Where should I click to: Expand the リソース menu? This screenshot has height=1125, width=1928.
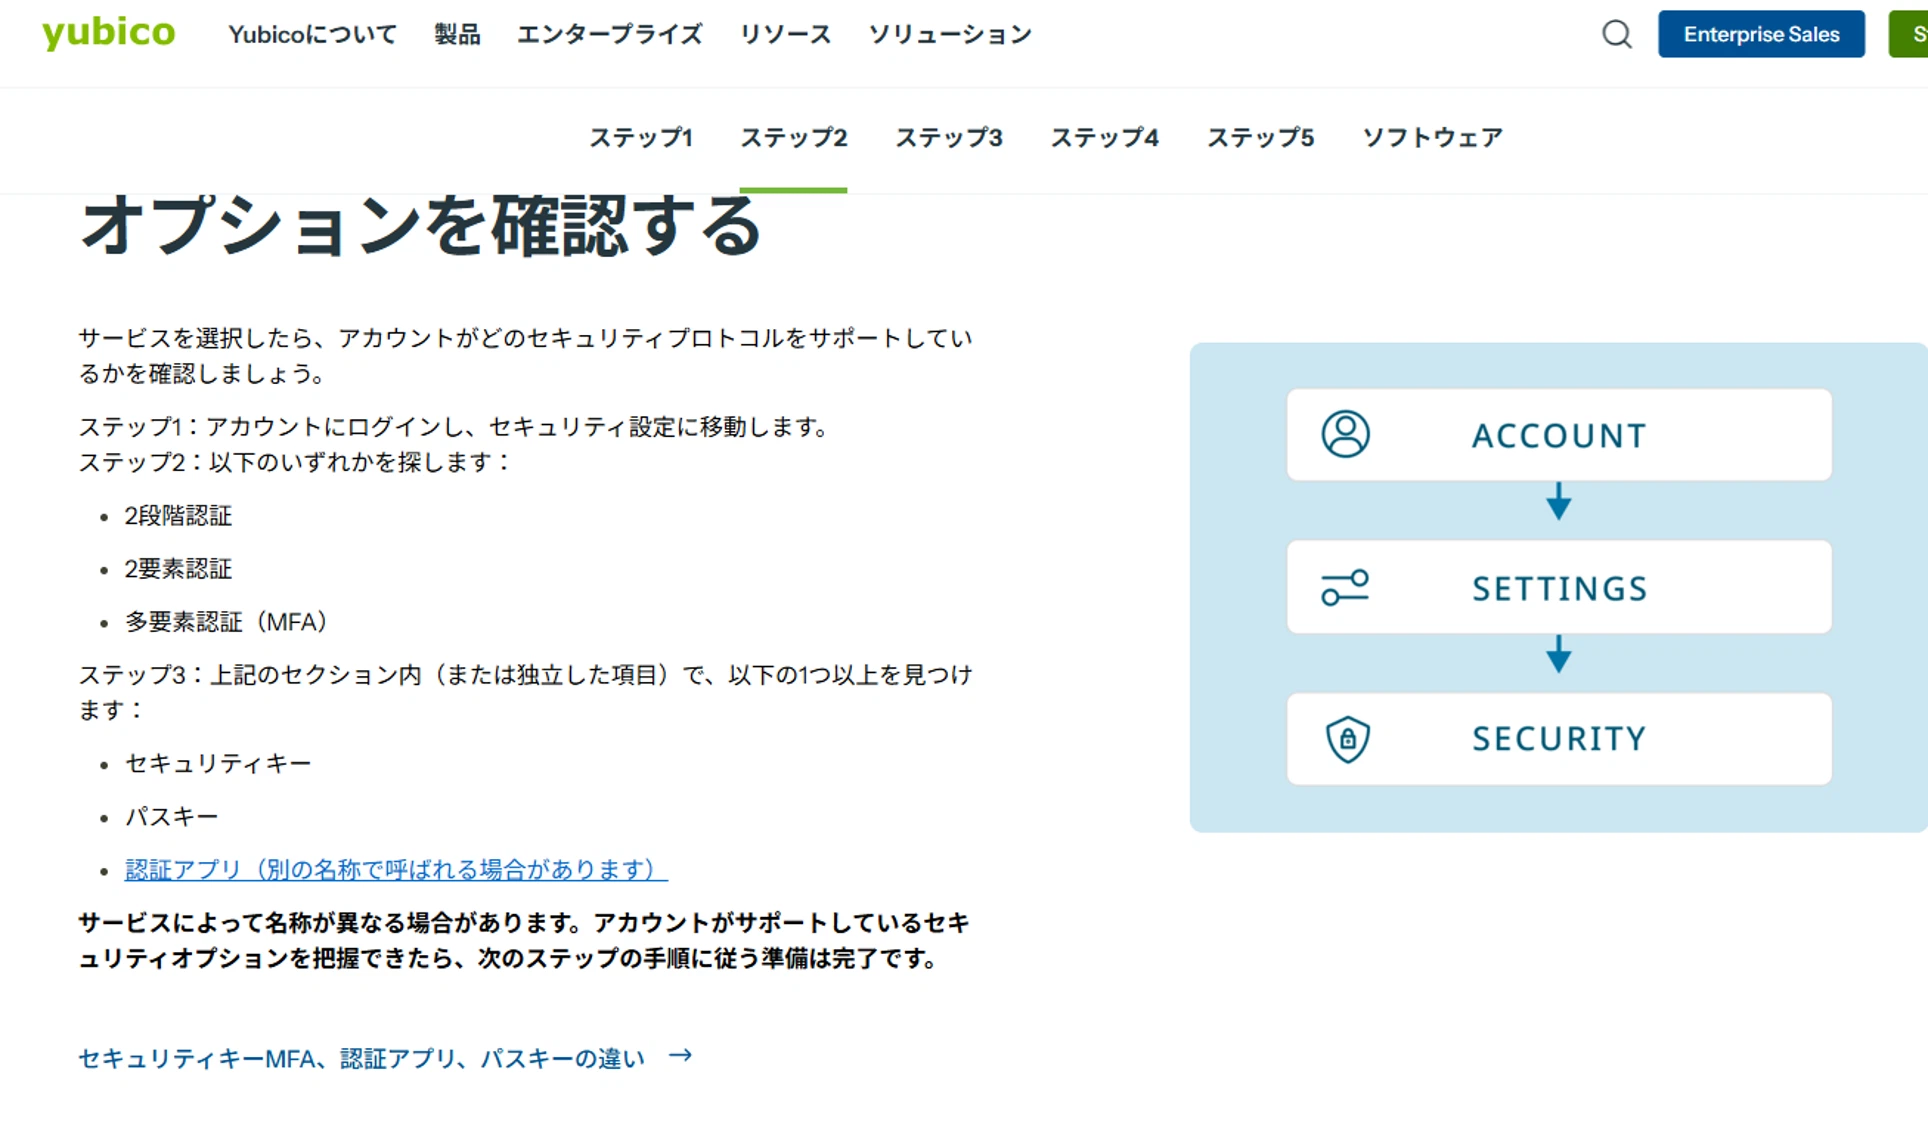pos(785,34)
